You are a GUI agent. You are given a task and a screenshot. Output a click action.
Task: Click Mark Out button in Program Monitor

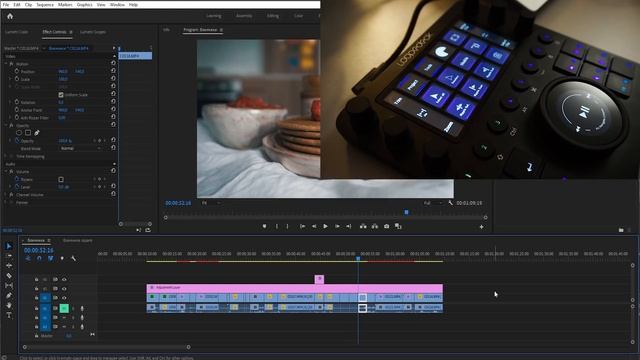point(287,226)
